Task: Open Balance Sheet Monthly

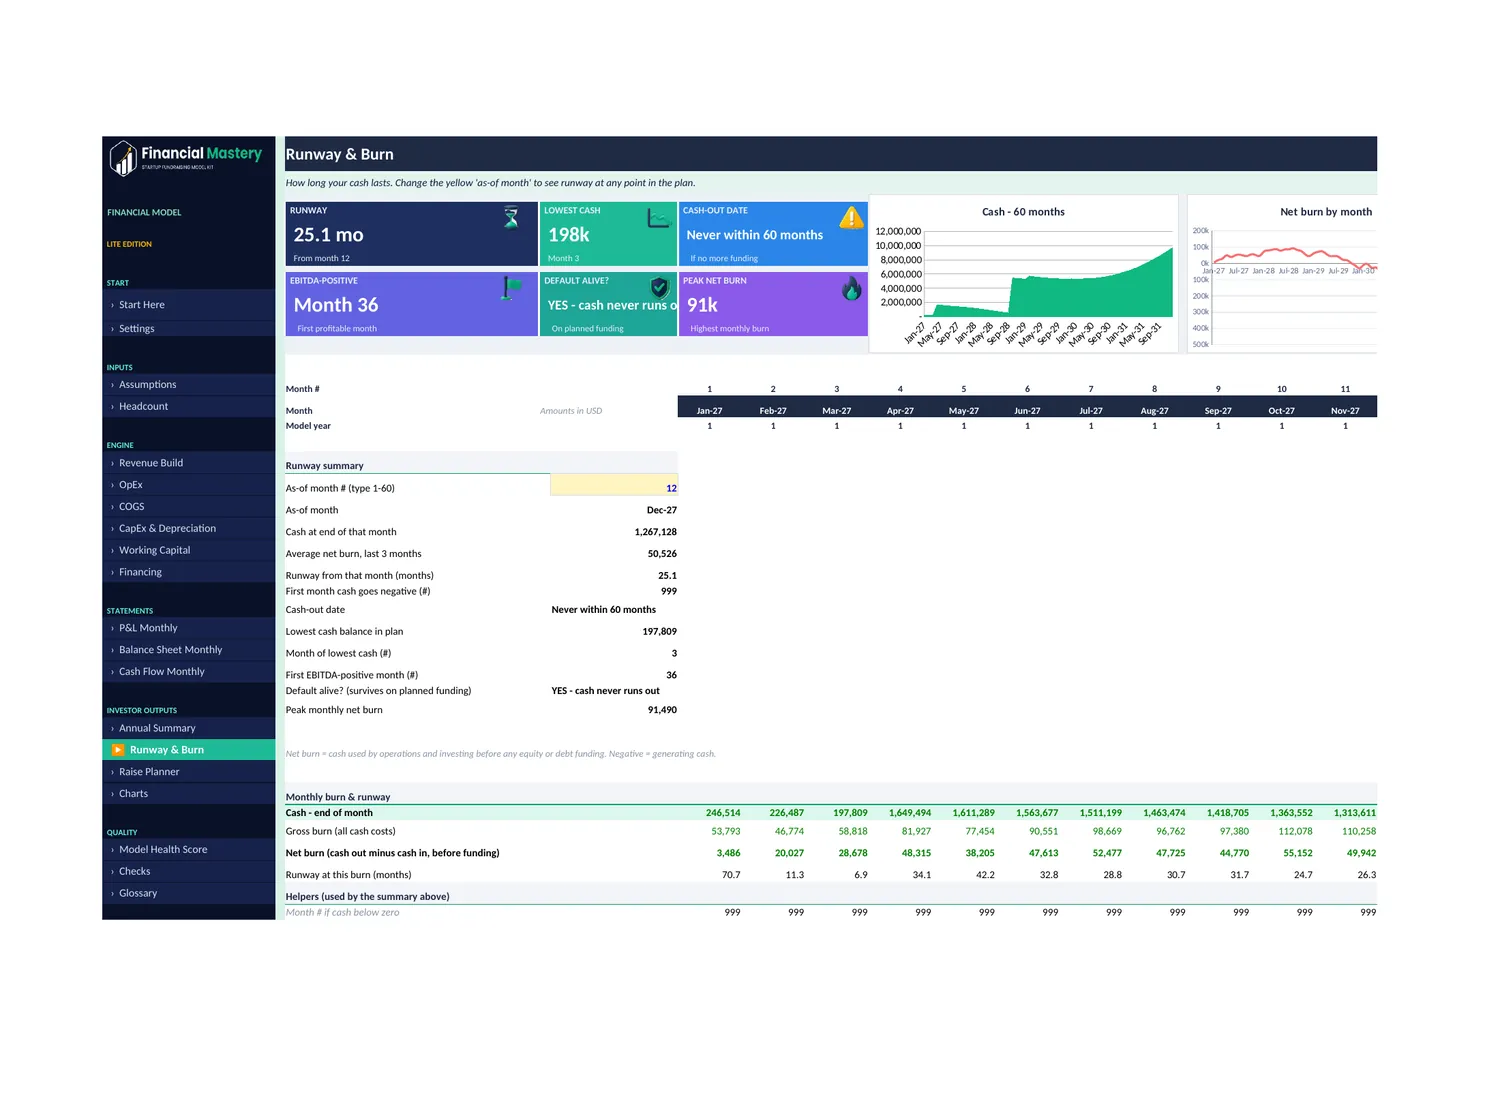Action: 189,650
